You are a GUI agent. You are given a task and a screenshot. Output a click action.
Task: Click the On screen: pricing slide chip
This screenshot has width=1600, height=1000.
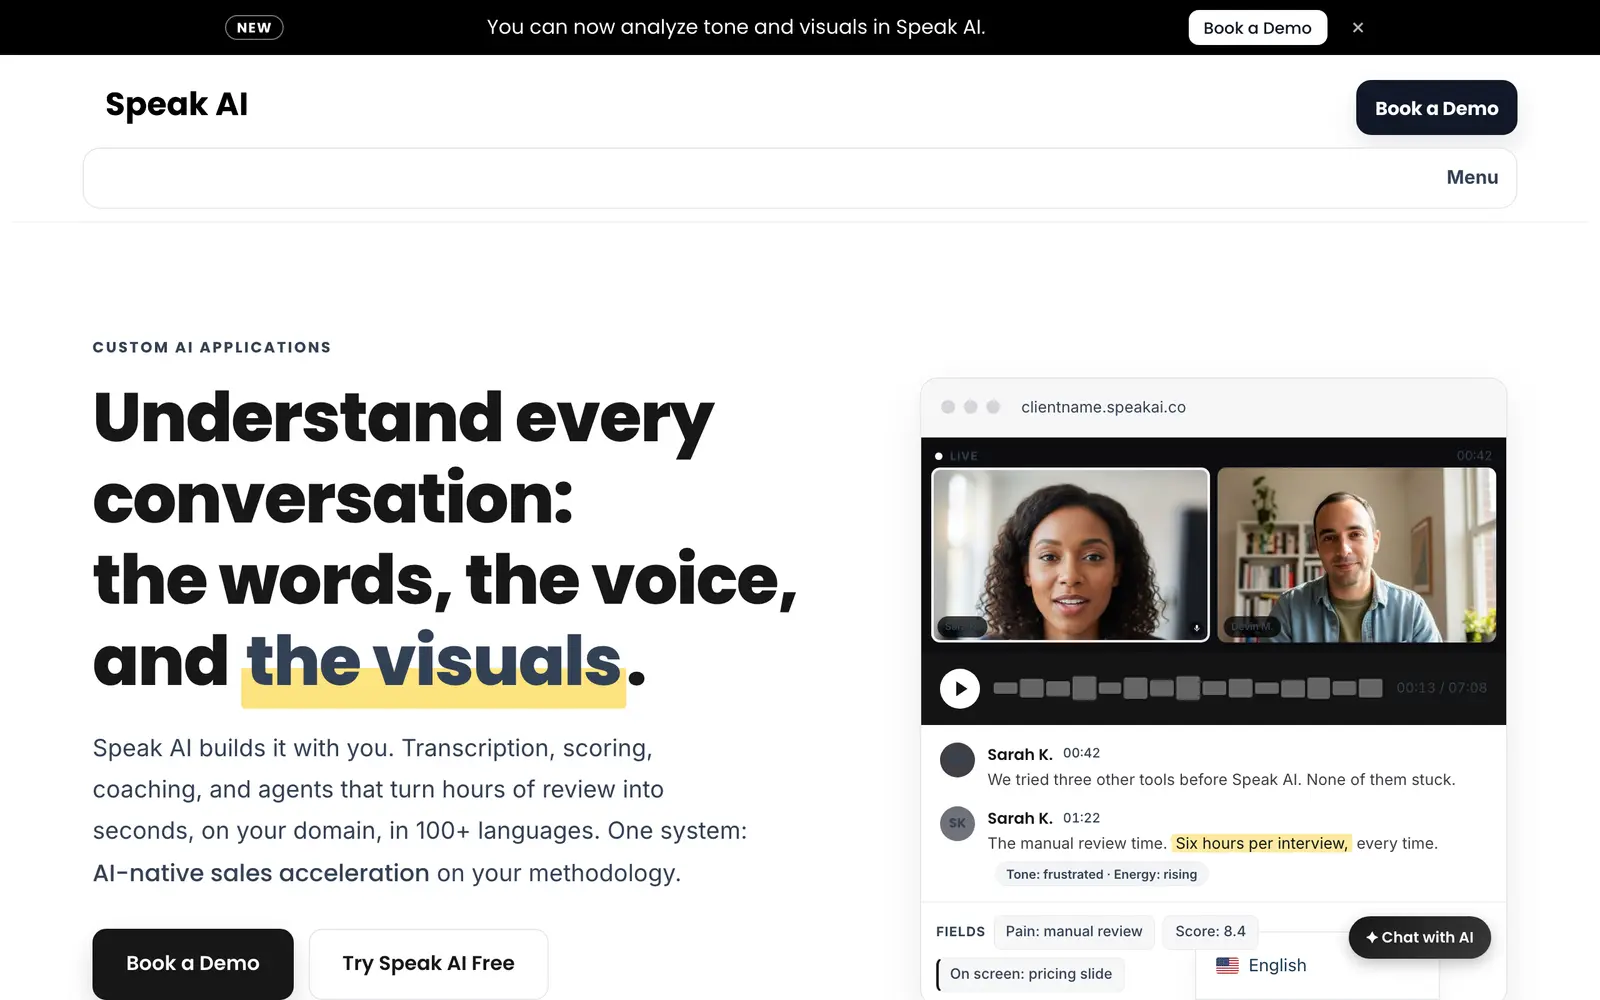pos(1030,974)
